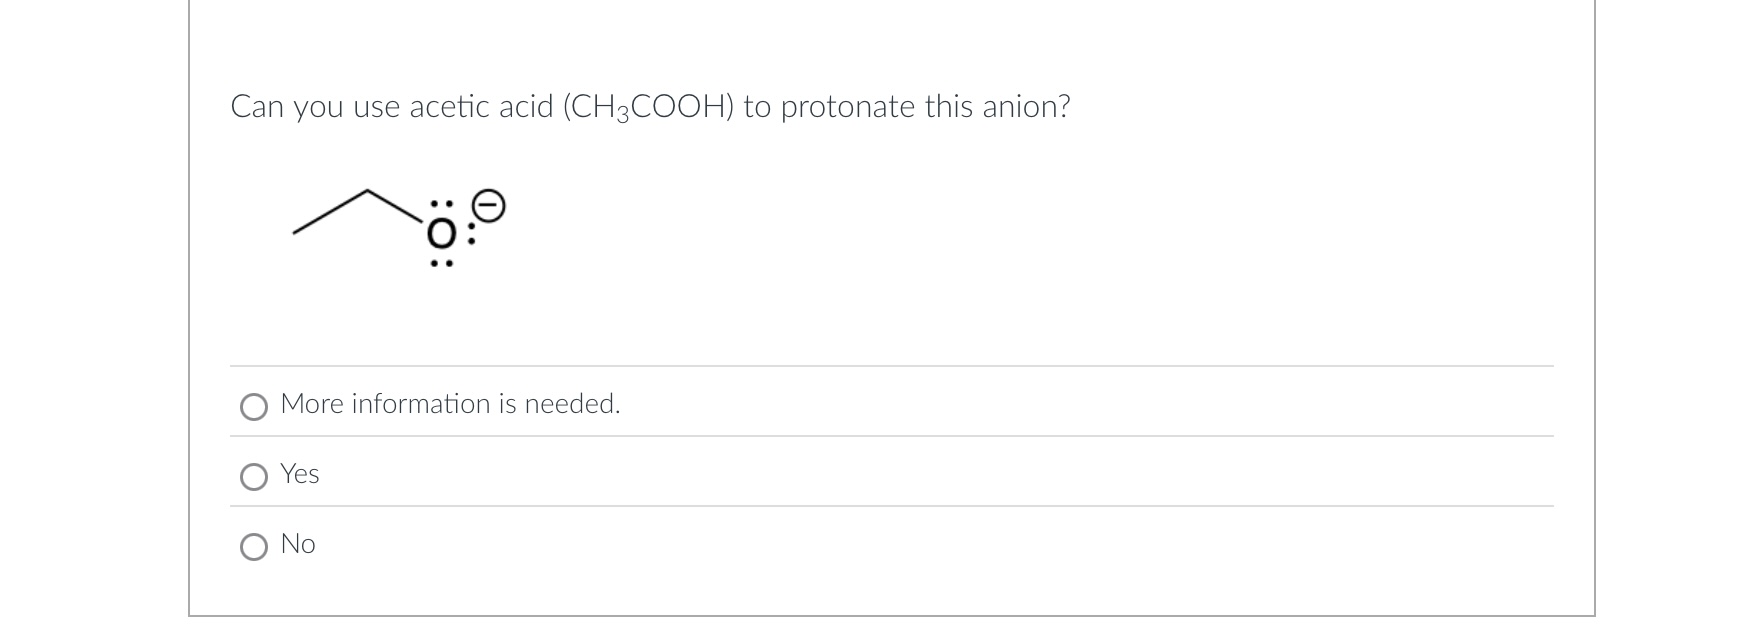Click the lone pair dots below the oxygen
Screen dimensions: 1745x625
pyautogui.click(x=441, y=262)
